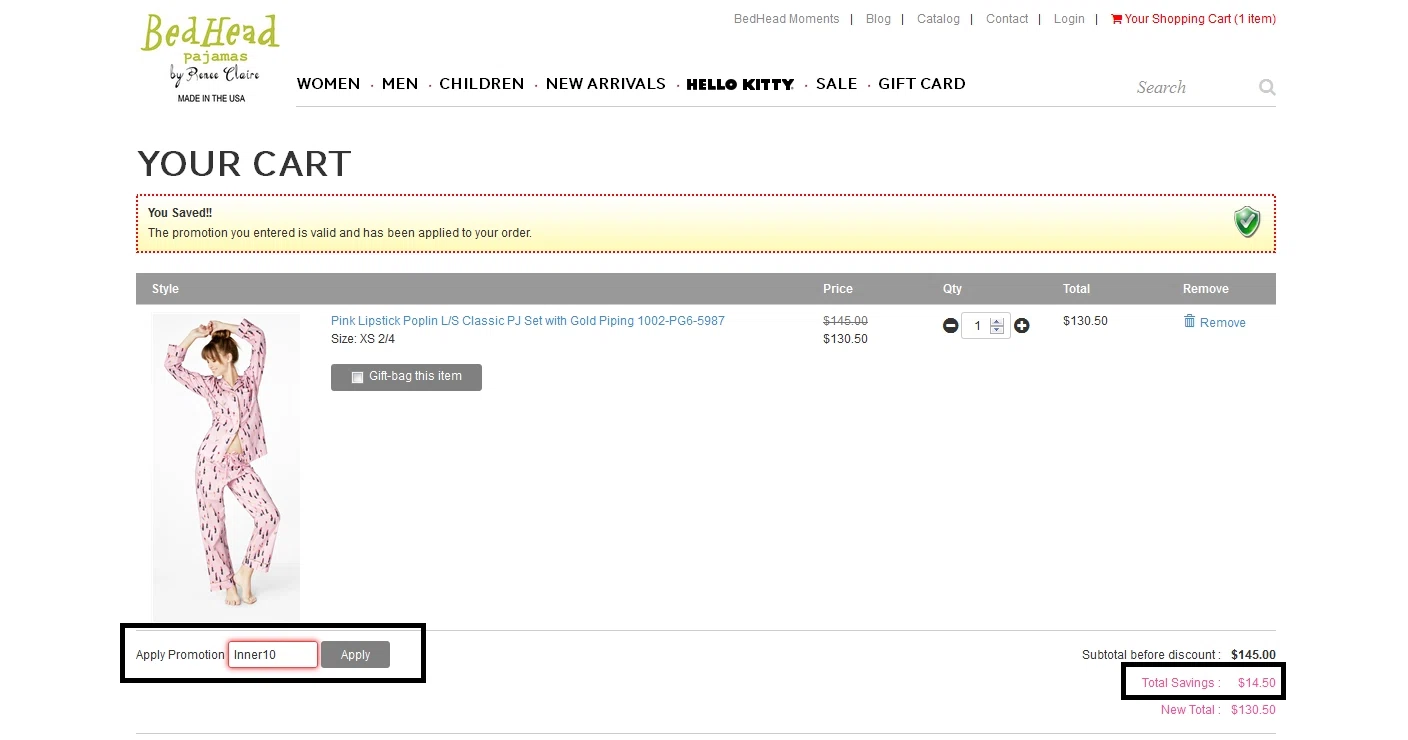
Task: Tick the Gift-bag this item checkbox
Action: 357,377
